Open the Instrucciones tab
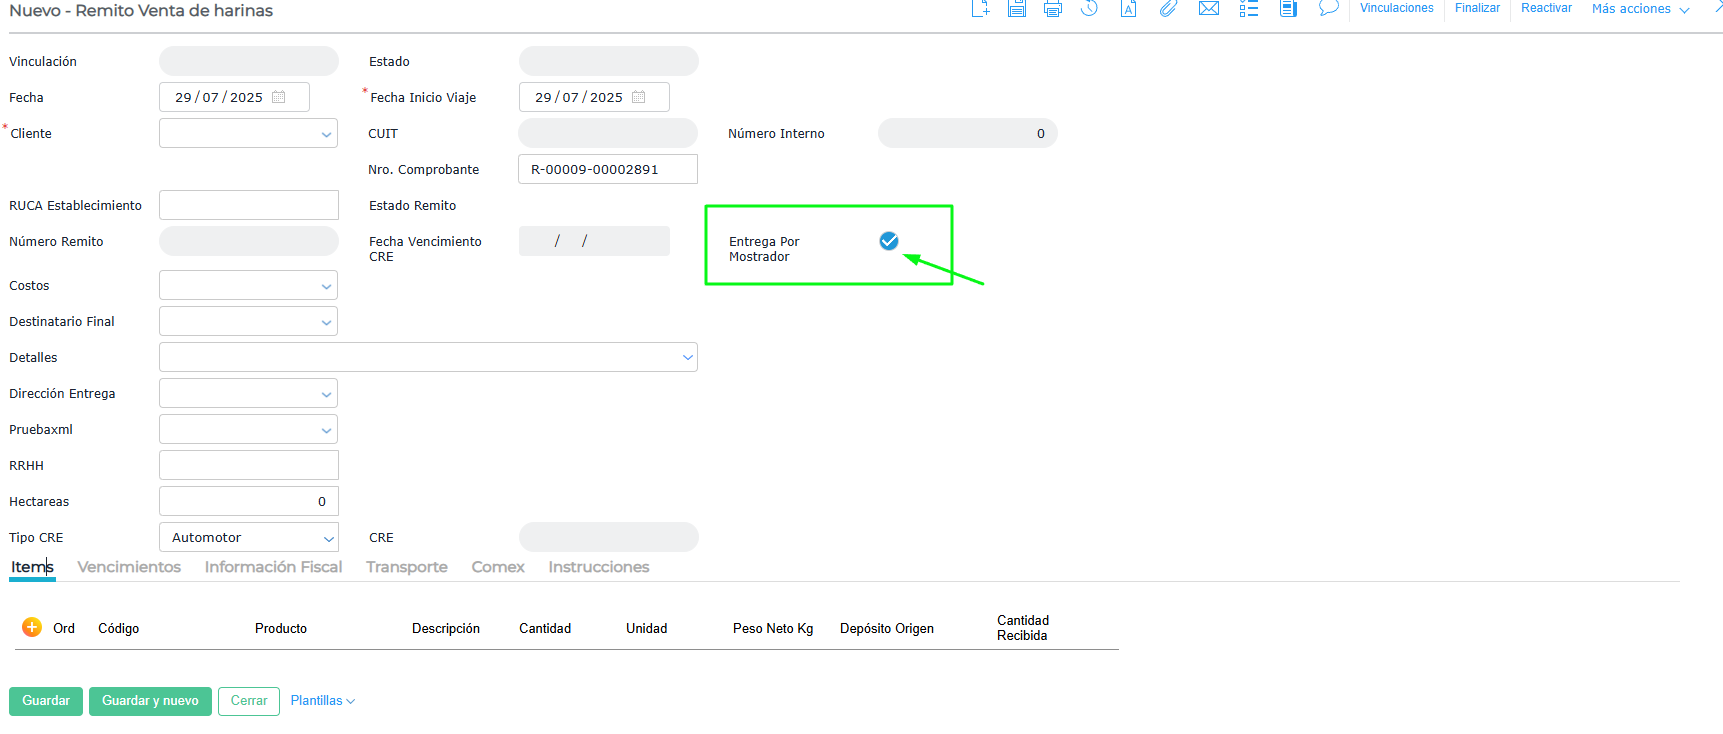 (x=599, y=567)
